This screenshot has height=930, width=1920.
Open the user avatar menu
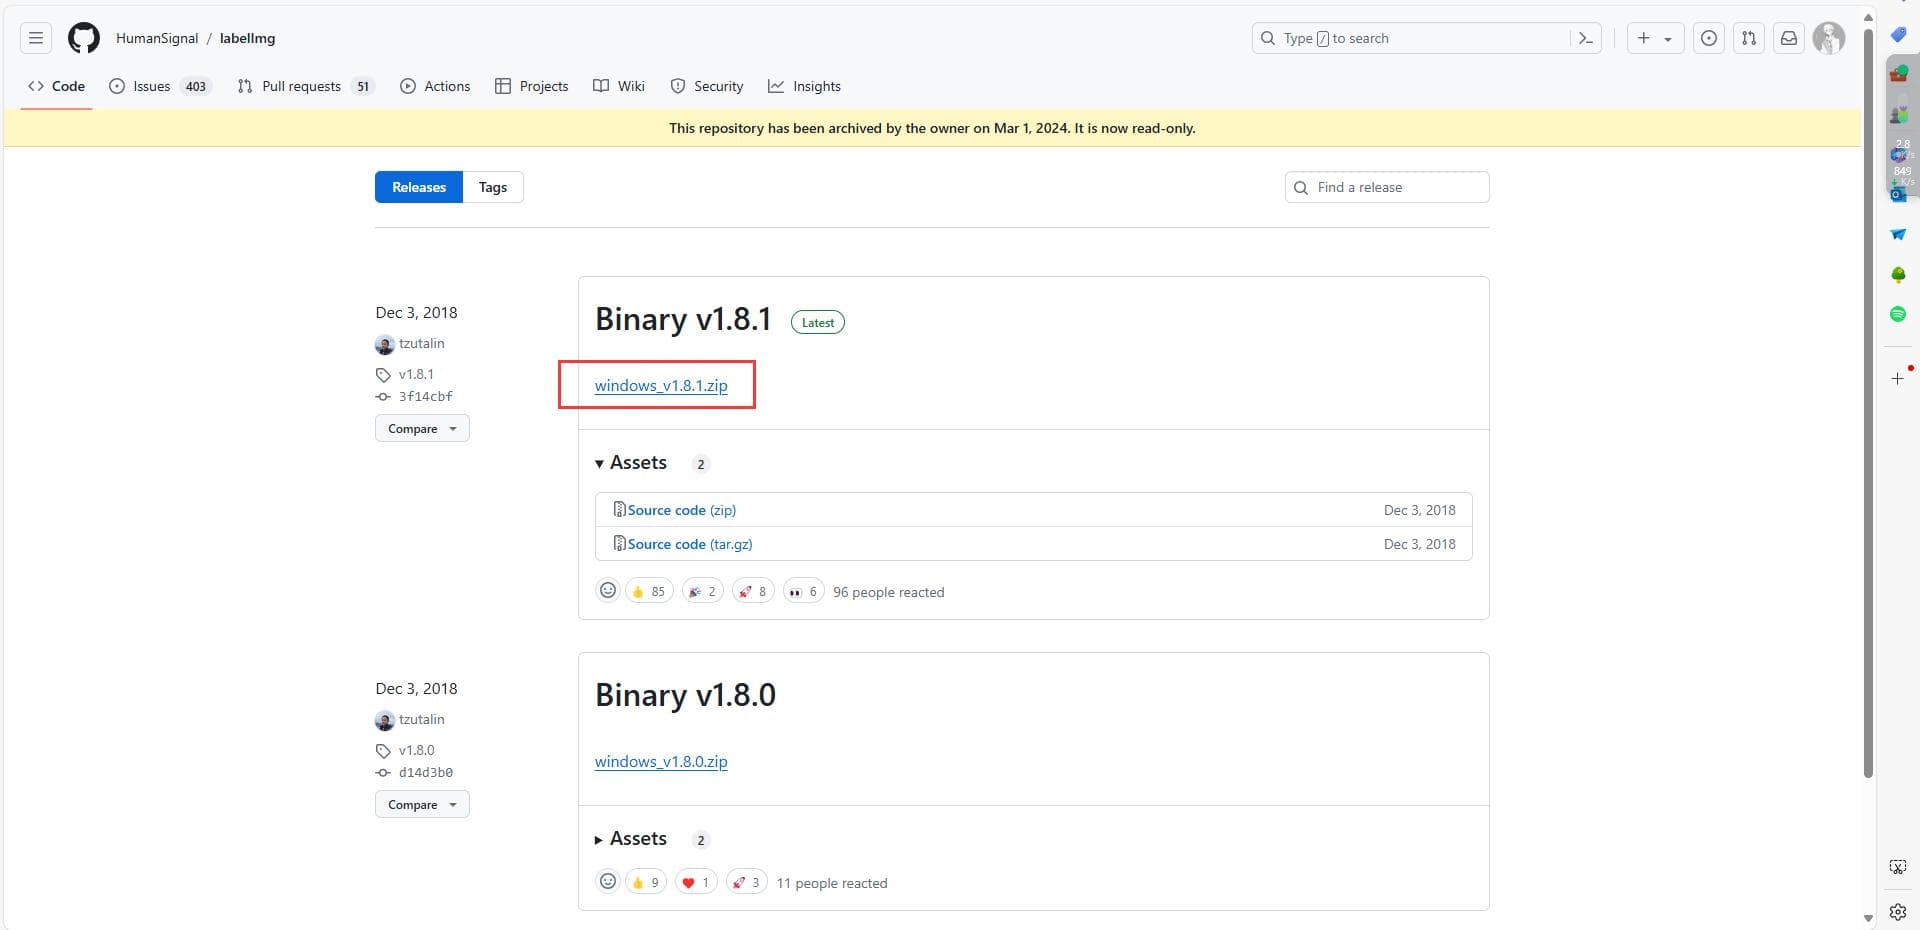pyautogui.click(x=1829, y=38)
